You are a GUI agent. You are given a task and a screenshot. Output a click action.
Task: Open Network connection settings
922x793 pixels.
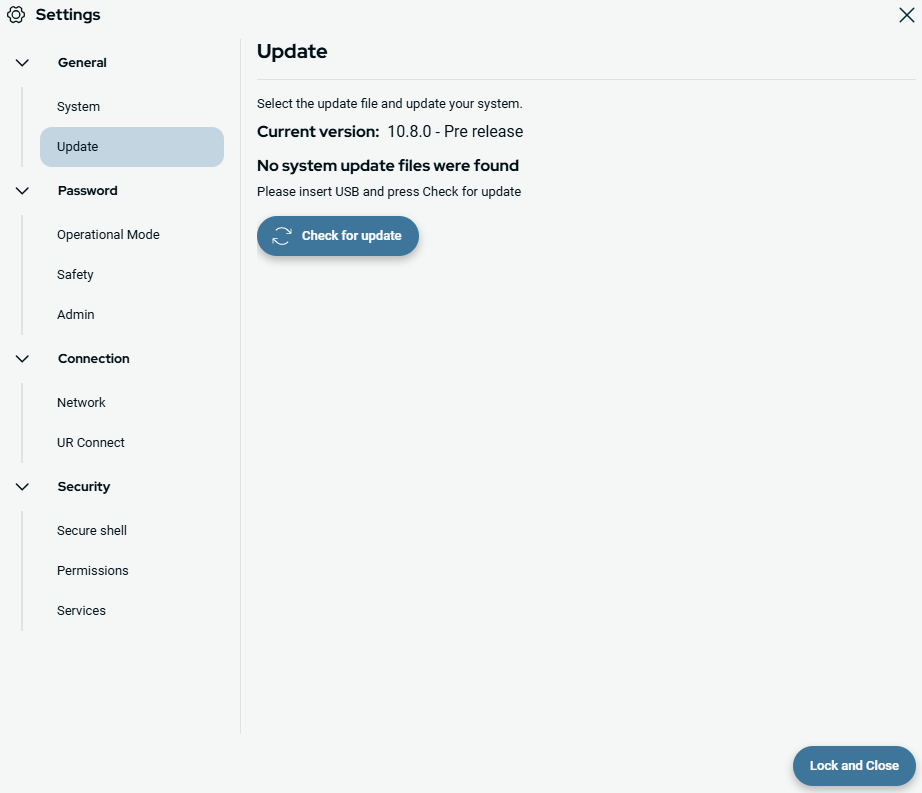81,403
